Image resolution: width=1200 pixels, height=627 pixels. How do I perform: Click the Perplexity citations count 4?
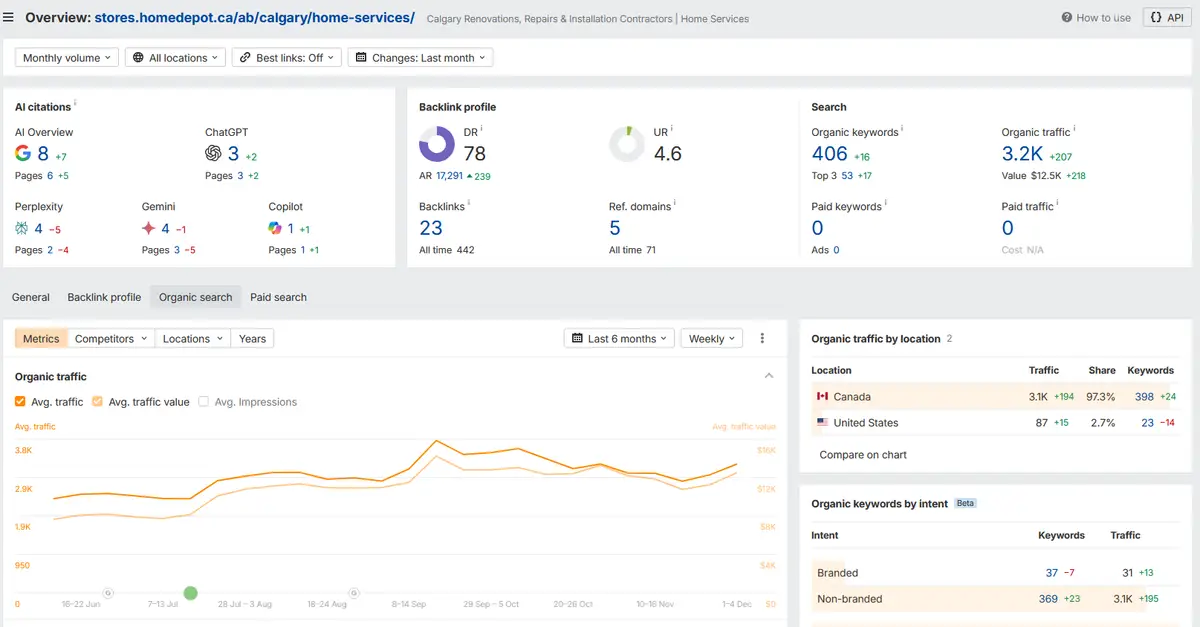(39, 228)
